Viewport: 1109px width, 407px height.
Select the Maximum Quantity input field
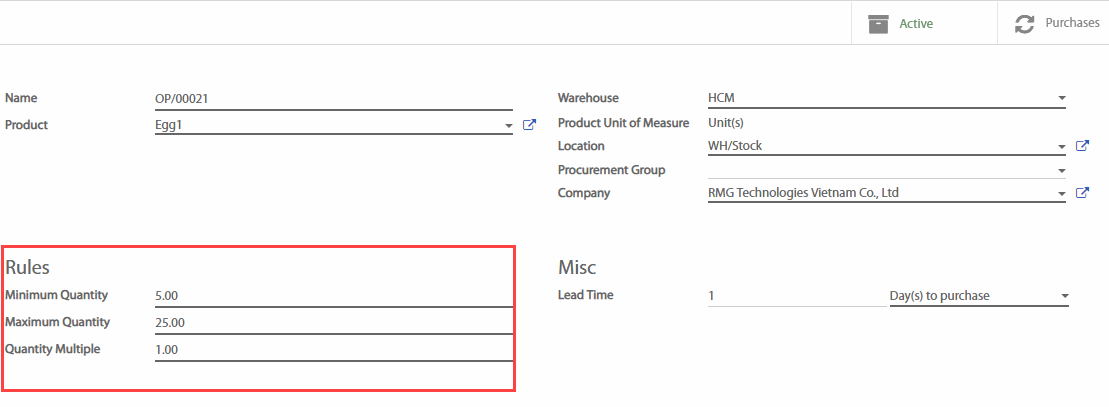pos(330,323)
